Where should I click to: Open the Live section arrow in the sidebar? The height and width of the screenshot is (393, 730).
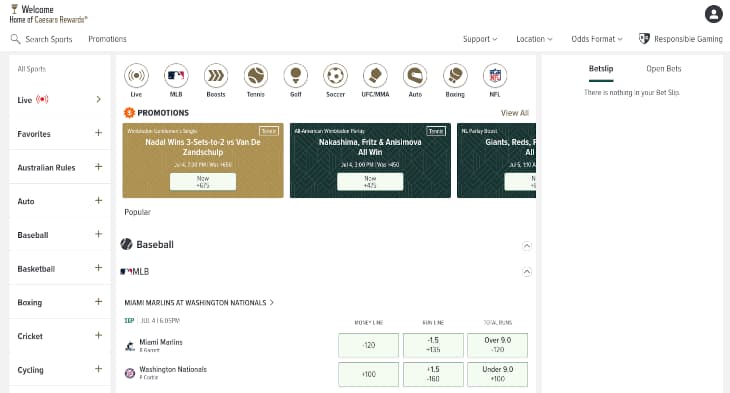(x=98, y=99)
